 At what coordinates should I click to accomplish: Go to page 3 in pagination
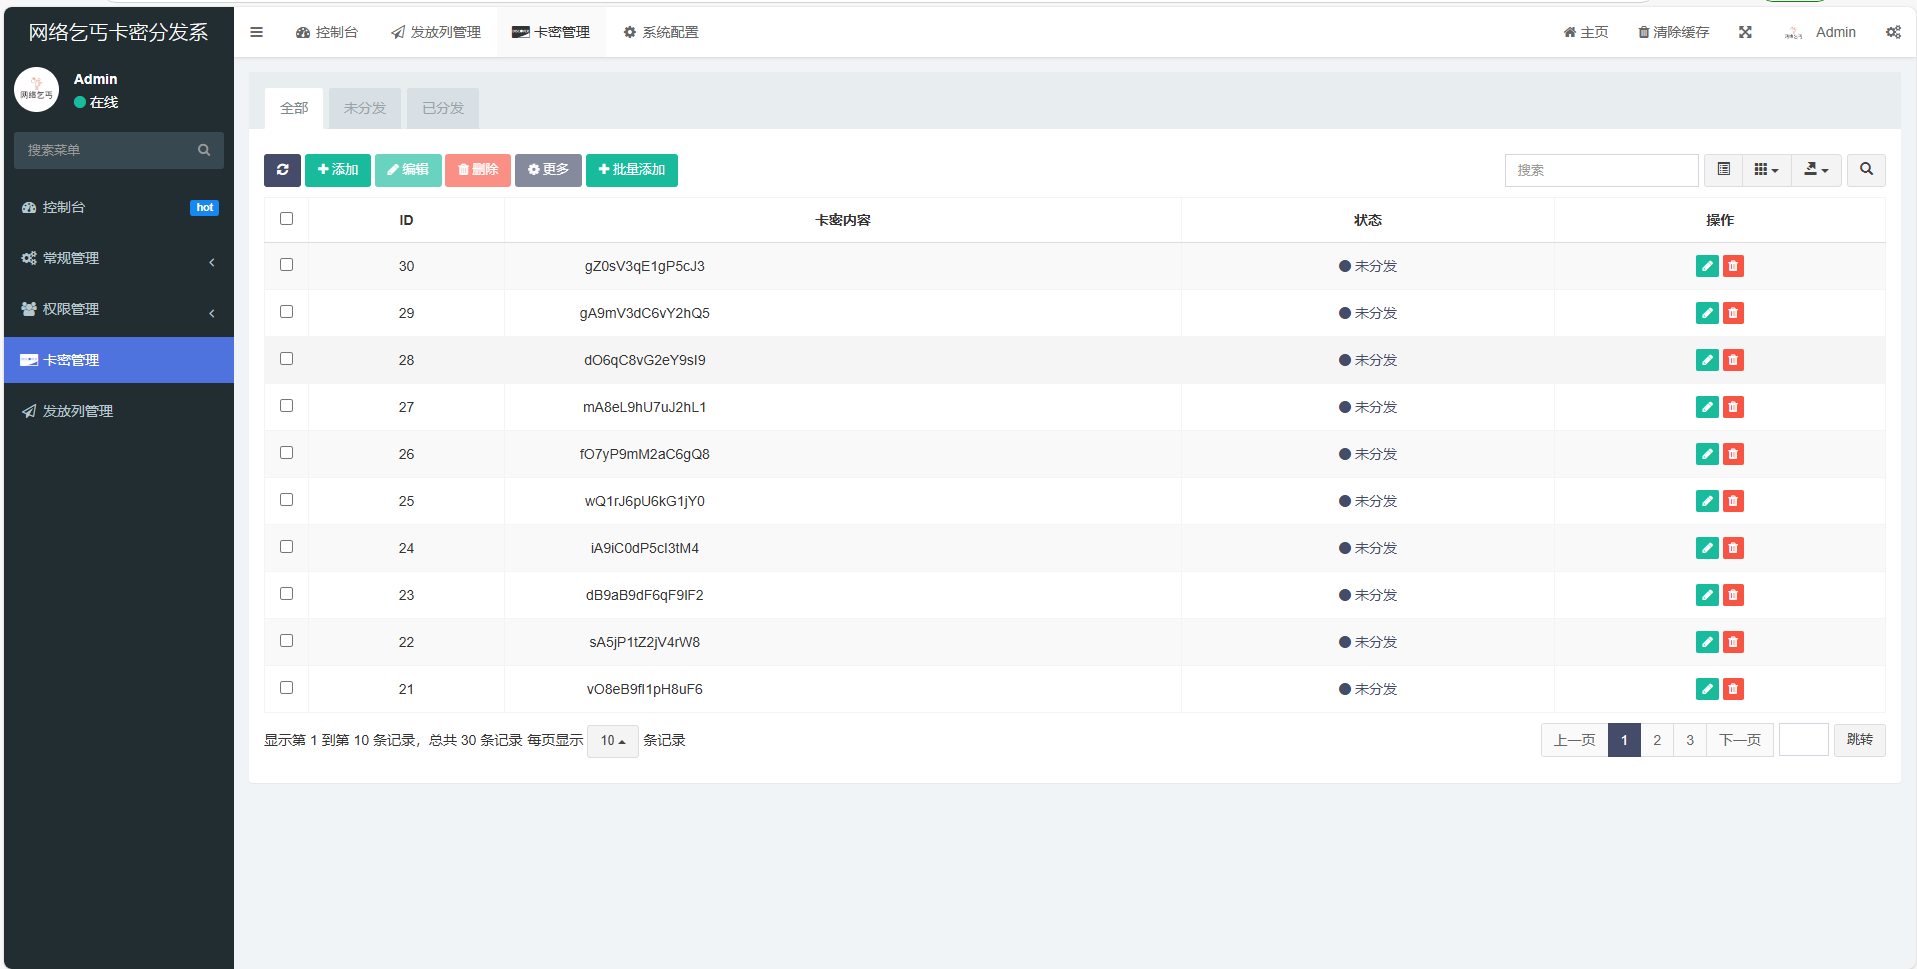pos(1690,740)
